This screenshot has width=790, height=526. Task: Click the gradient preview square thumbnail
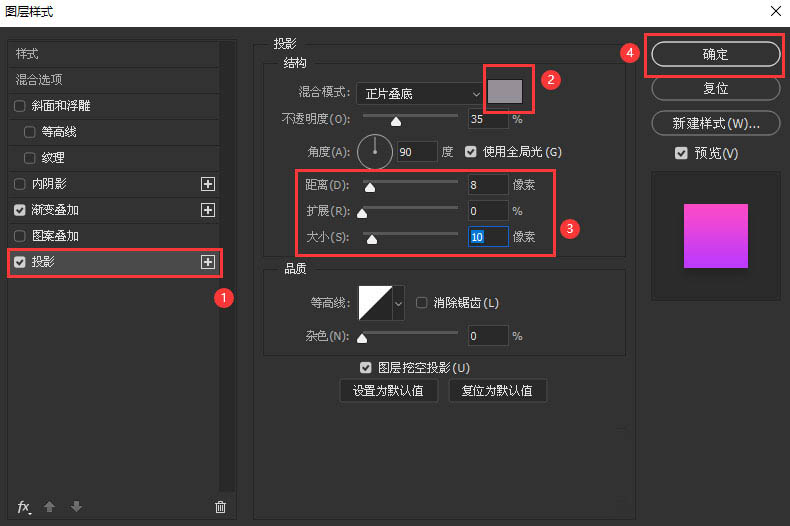point(715,236)
